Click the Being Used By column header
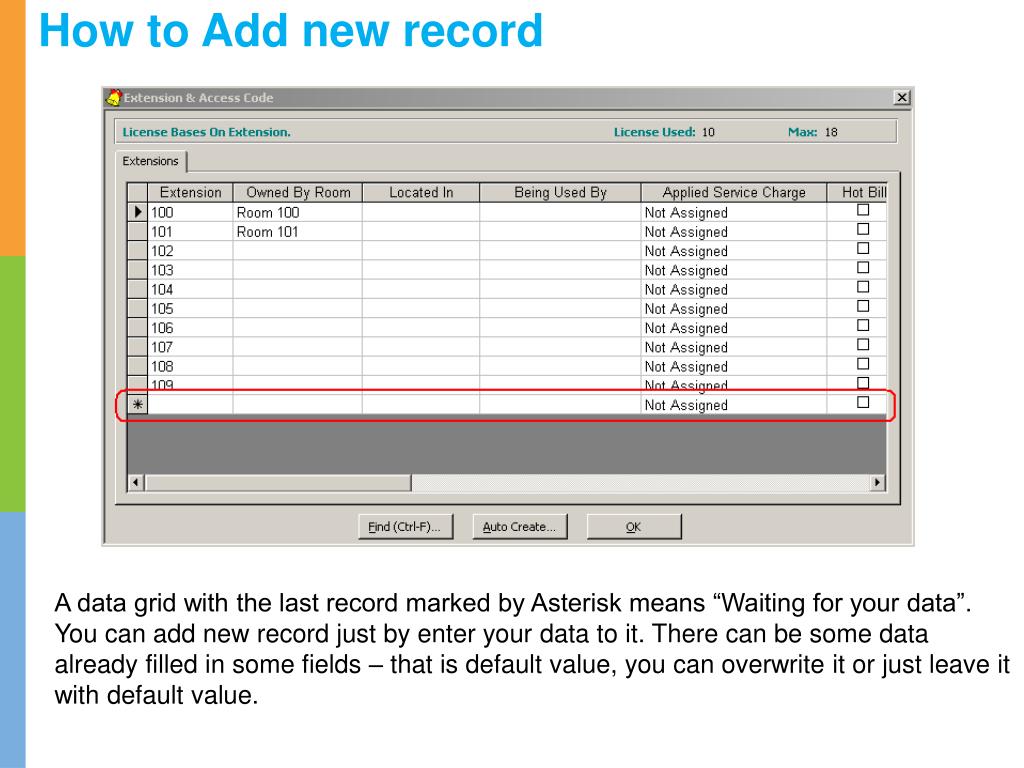The image size is (1024, 768). click(560, 193)
